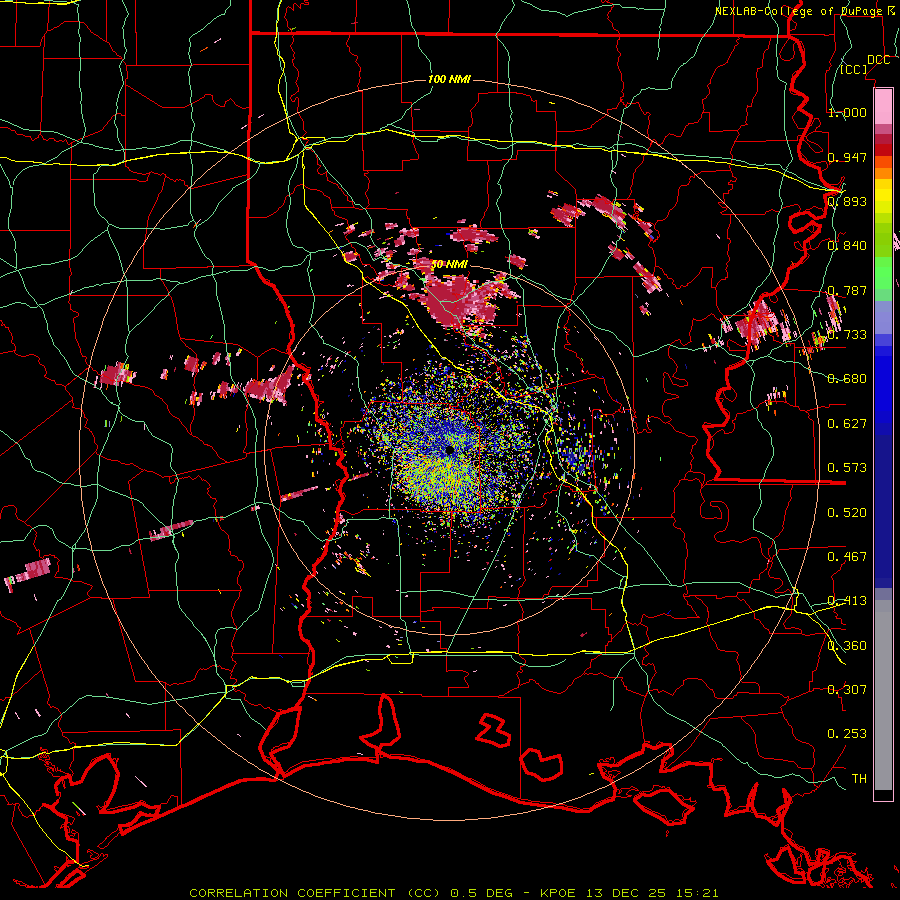900x900 pixels.
Task: Click the 100 NMI range ring label
Action: [x=449, y=79]
